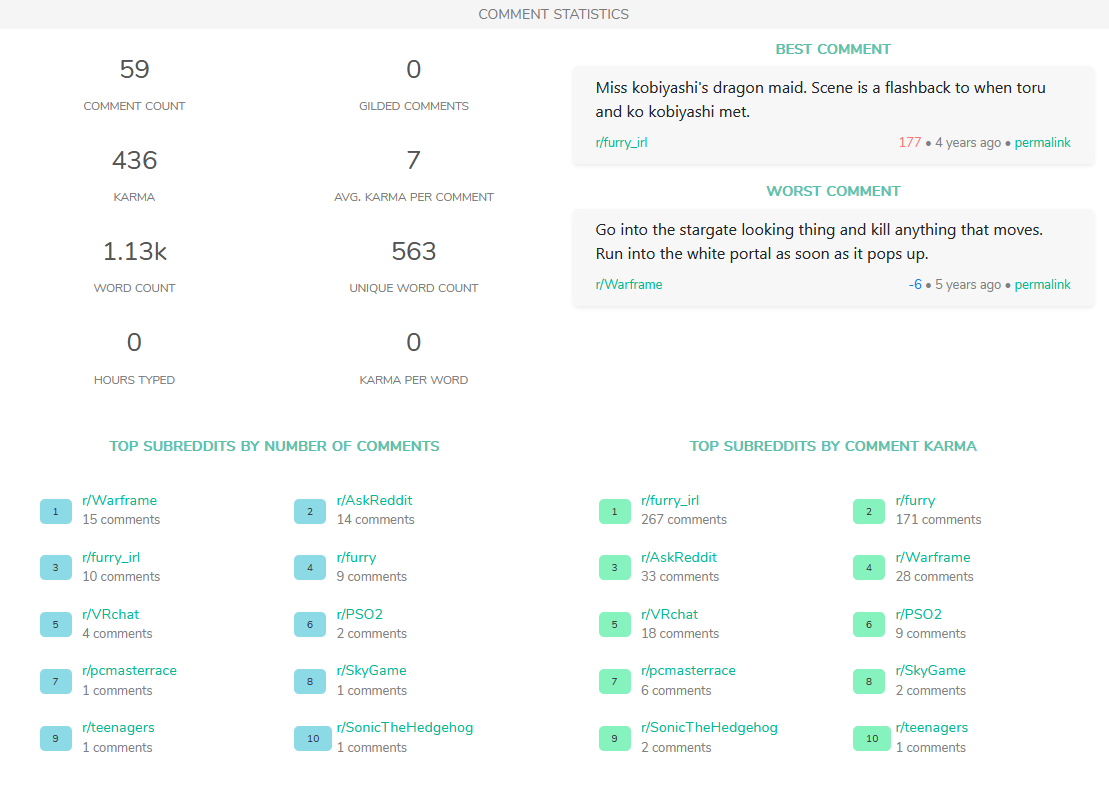Open r/AskReddit with 14 comments
This screenshot has height=794, width=1109.
(374, 500)
